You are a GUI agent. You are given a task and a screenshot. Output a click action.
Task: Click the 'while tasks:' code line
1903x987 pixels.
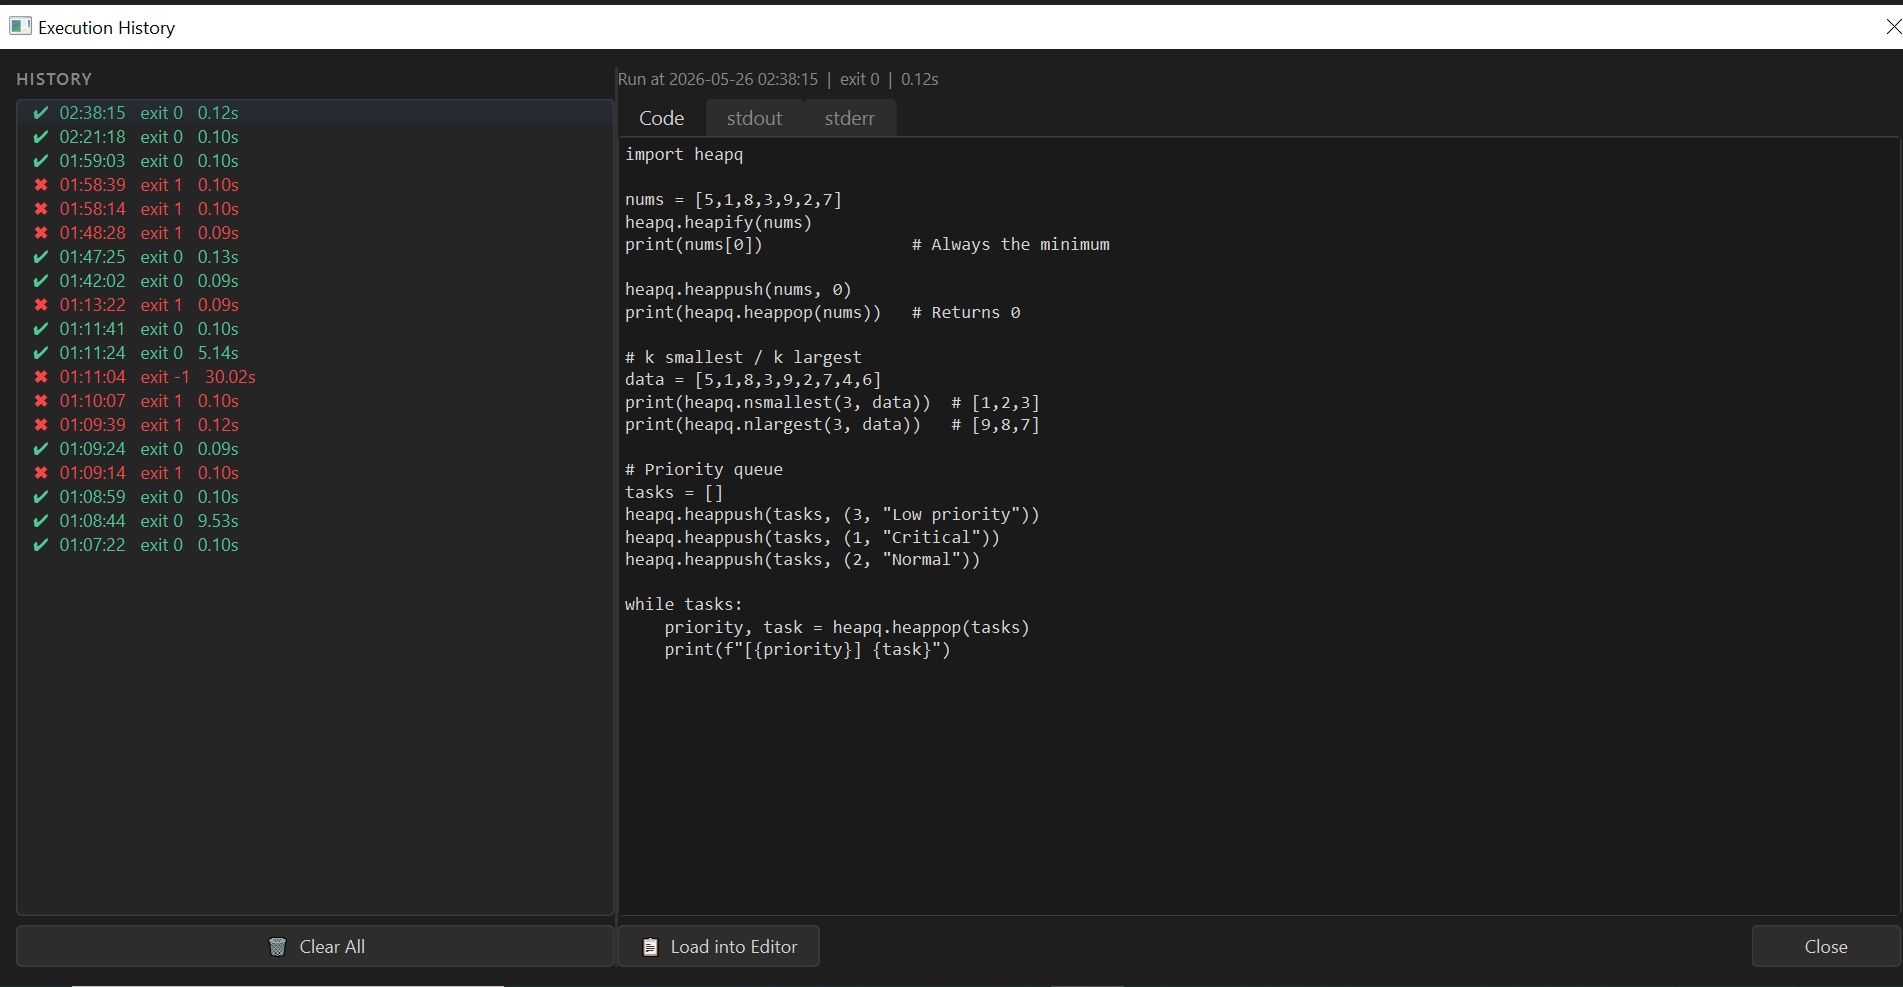684,604
